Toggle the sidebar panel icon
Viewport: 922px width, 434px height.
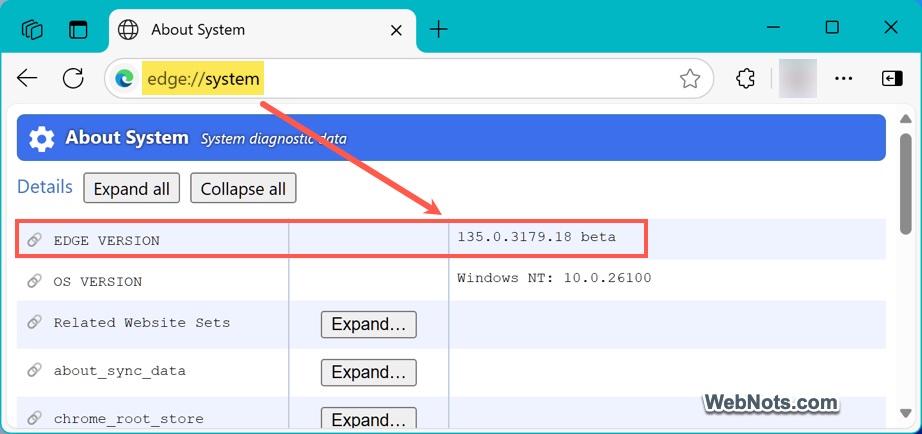(891, 78)
